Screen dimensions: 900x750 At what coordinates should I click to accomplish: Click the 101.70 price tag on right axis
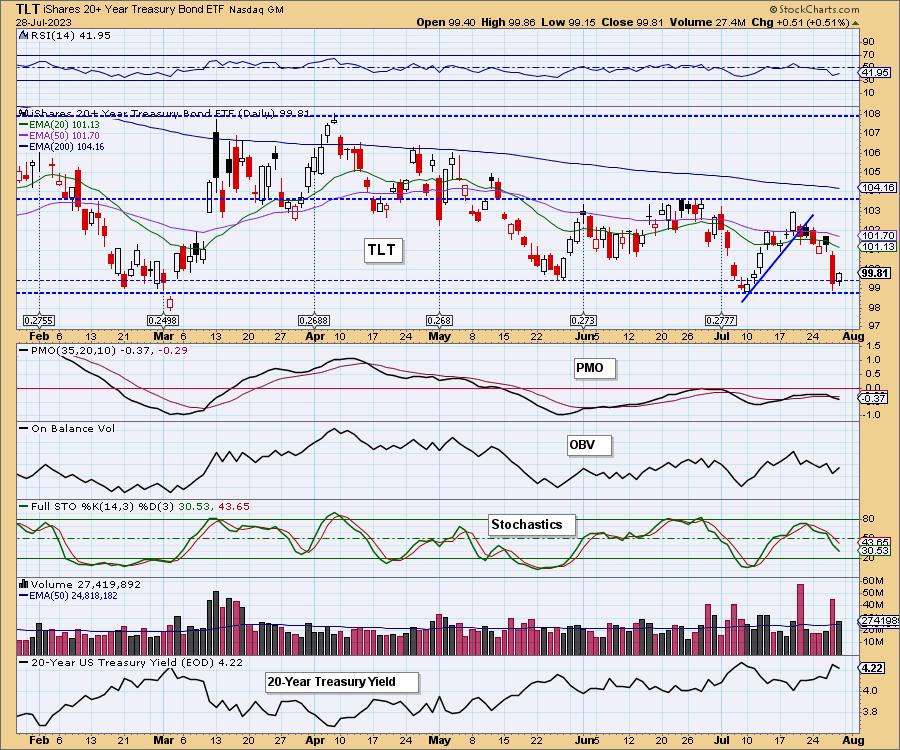[878, 235]
